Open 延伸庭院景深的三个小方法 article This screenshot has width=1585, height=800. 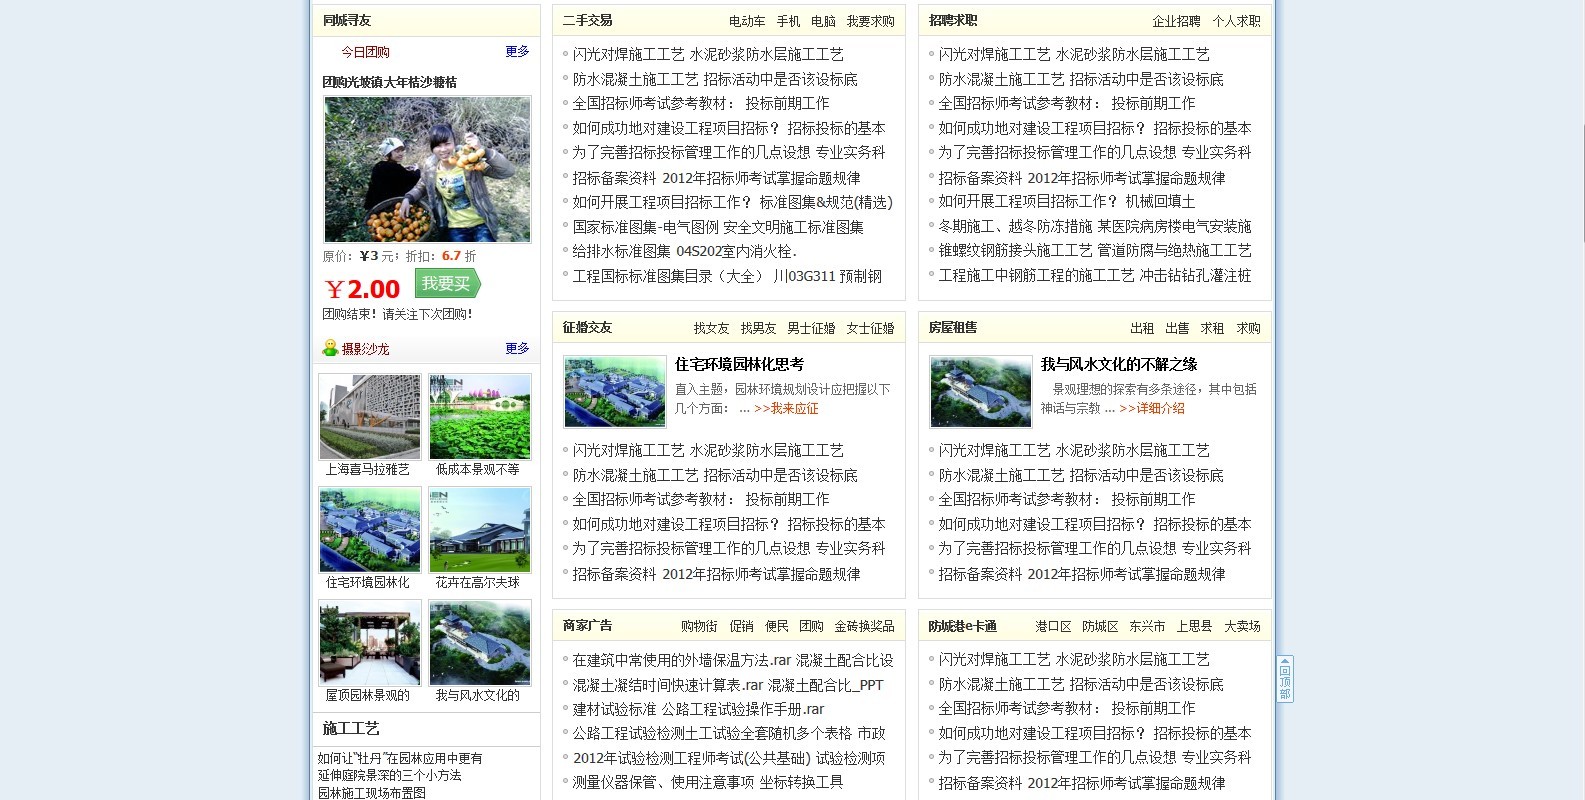coord(390,775)
